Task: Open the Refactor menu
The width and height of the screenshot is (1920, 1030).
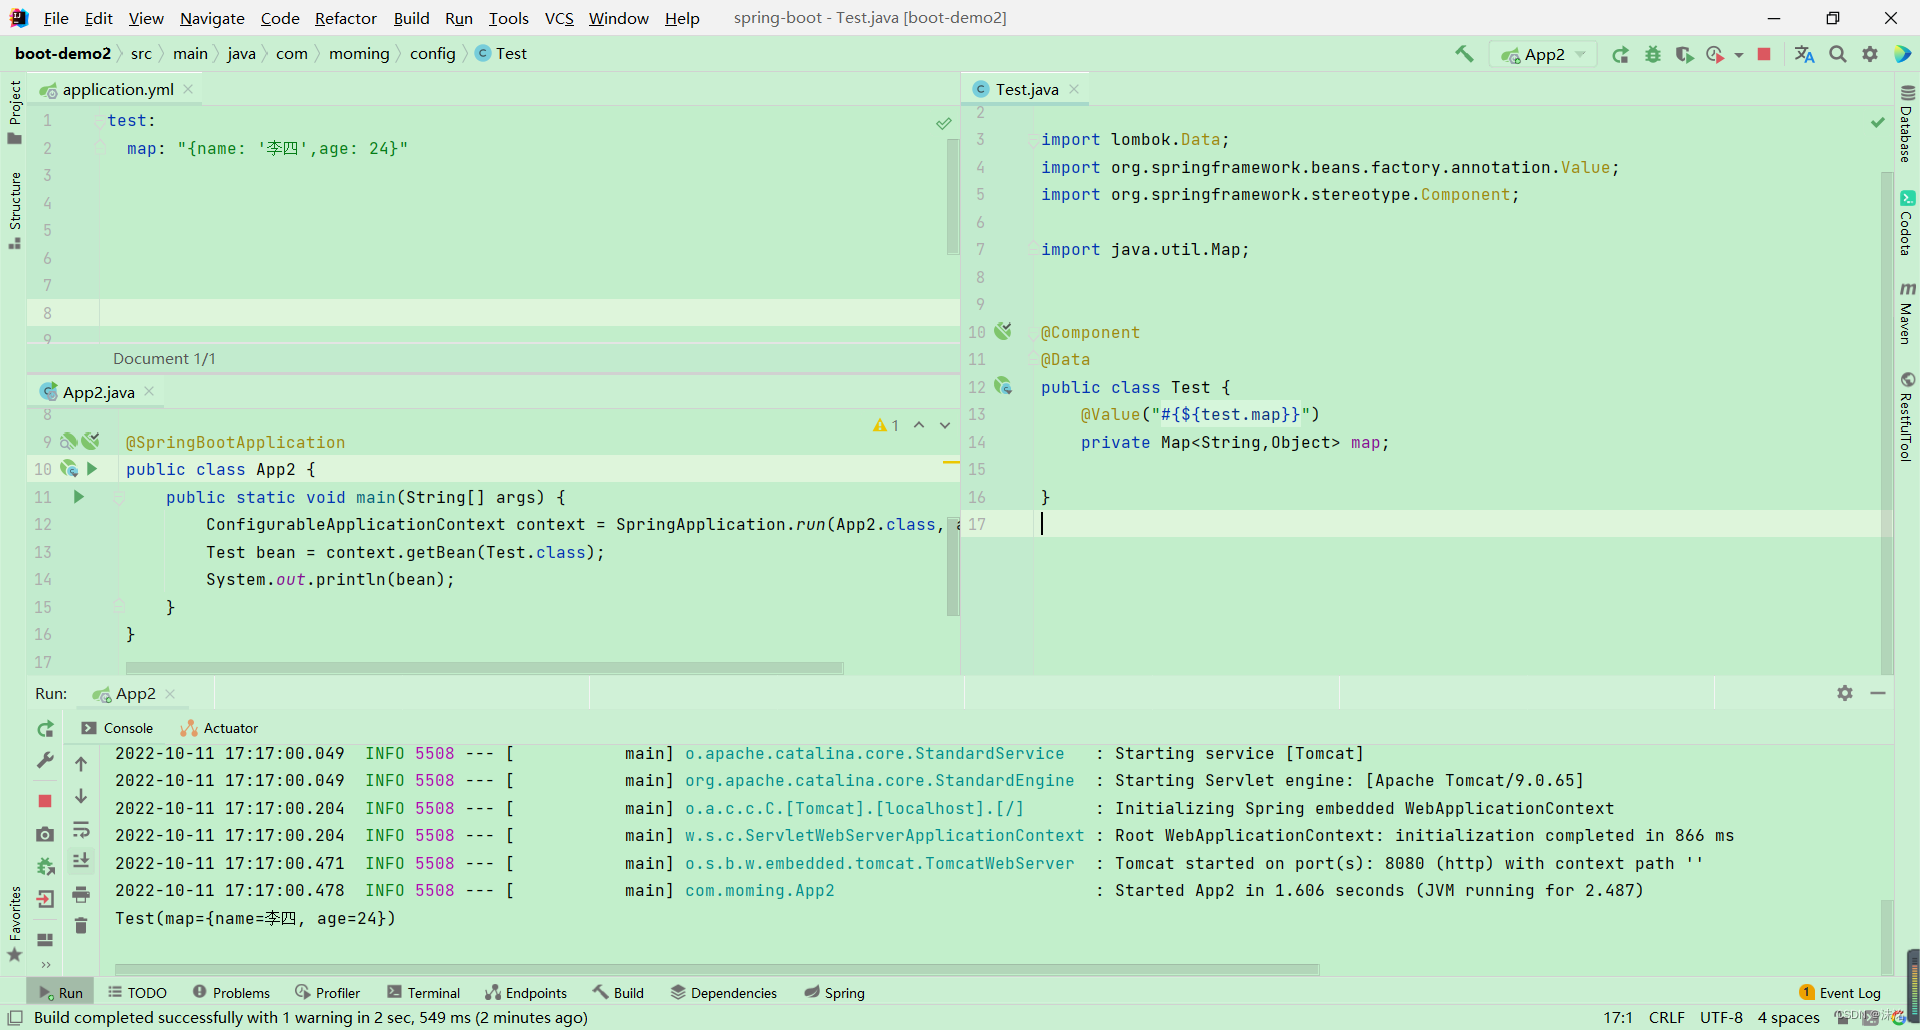Action: (x=345, y=18)
